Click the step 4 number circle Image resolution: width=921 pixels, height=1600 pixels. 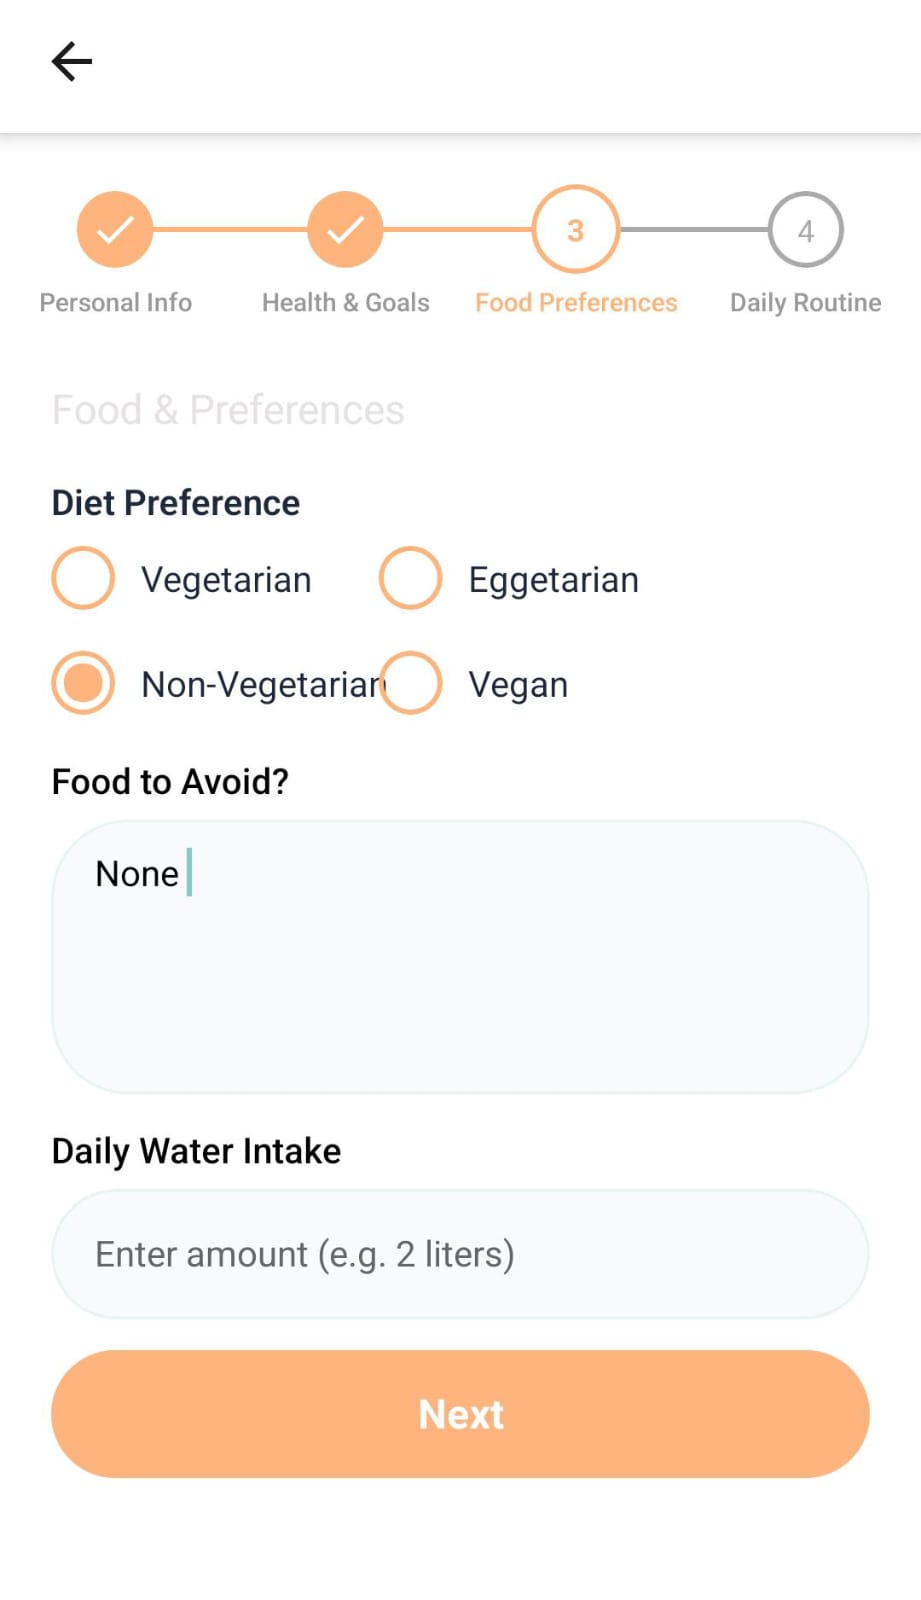[805, 230]
